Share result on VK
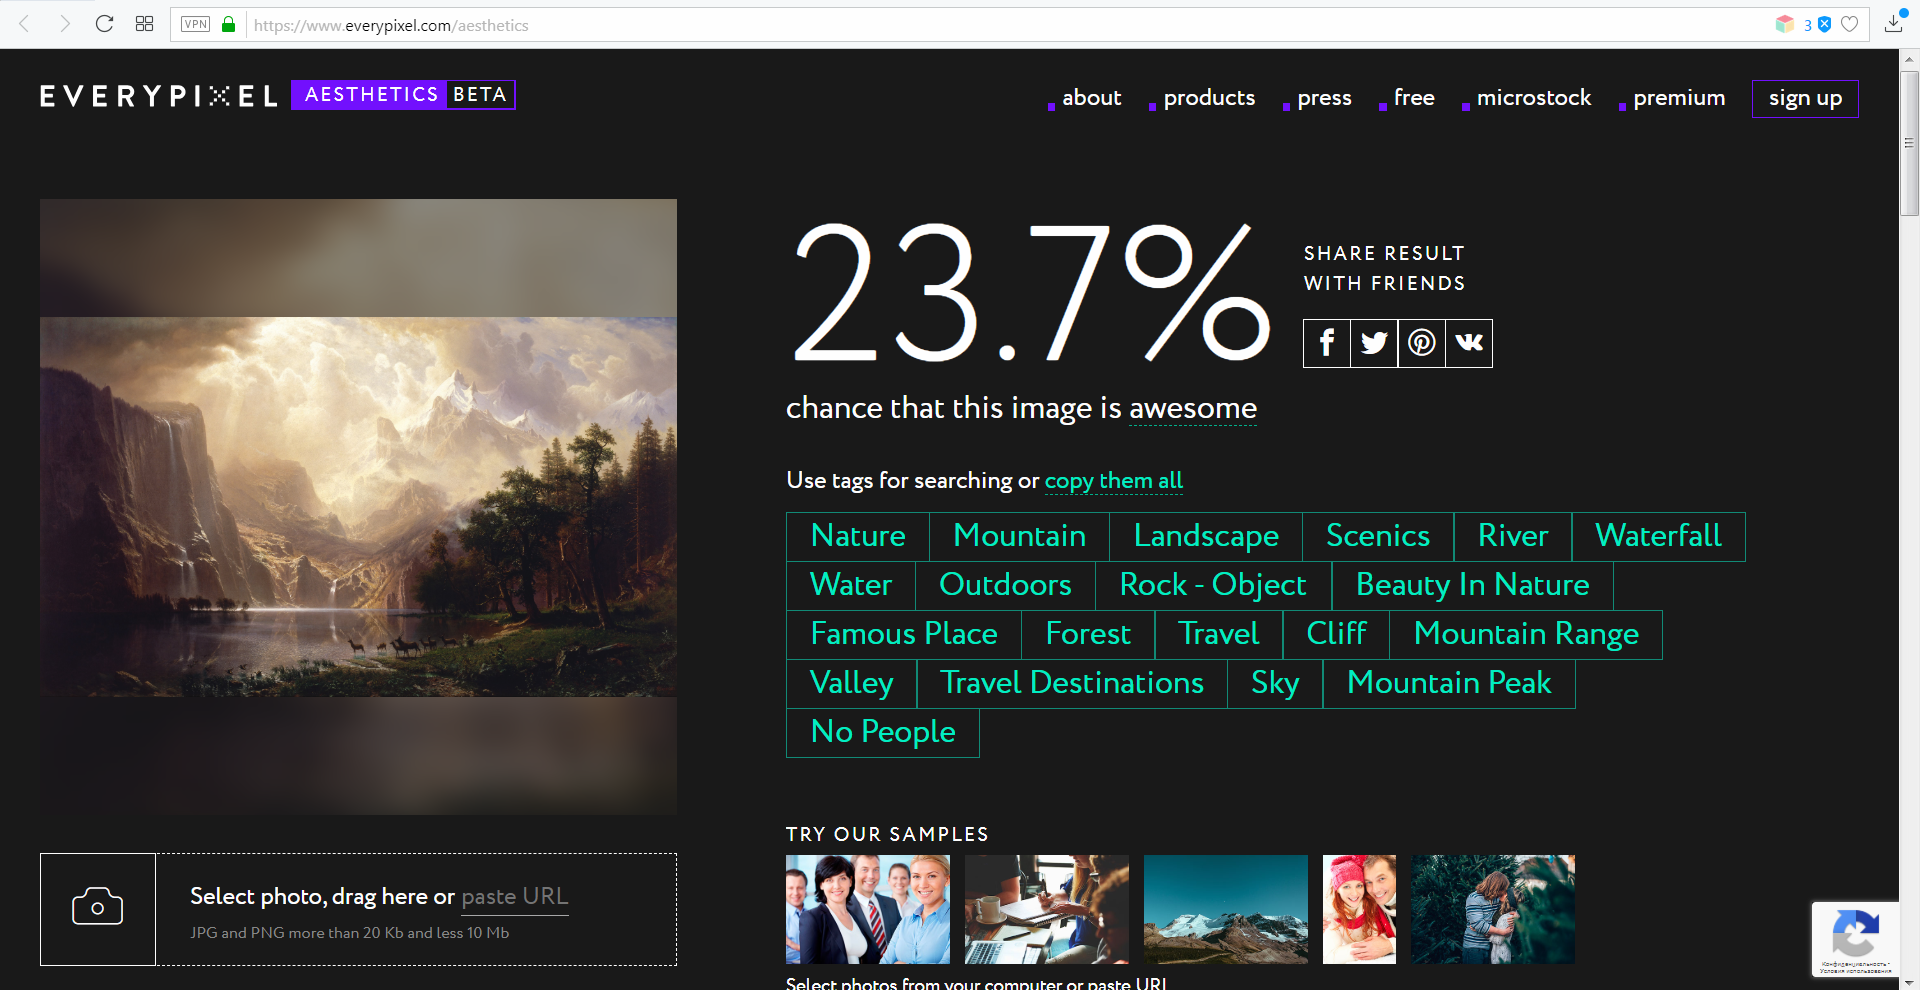Screen dimensions: 1920x990 (1469, 343)
